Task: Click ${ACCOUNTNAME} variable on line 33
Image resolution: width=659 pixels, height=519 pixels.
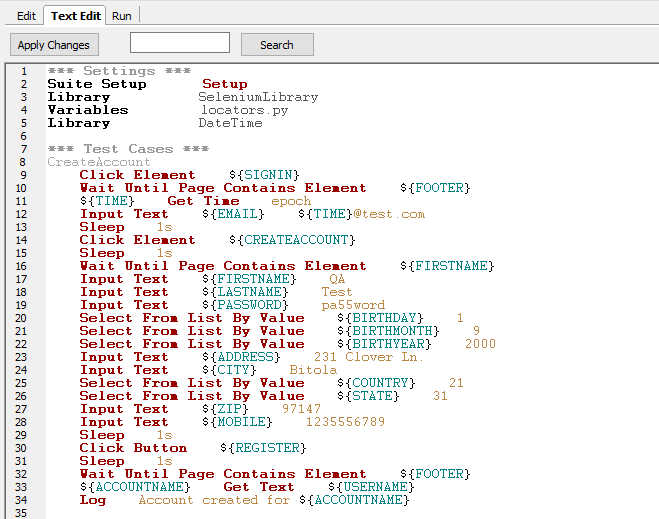Action: [x=135, y=487]
